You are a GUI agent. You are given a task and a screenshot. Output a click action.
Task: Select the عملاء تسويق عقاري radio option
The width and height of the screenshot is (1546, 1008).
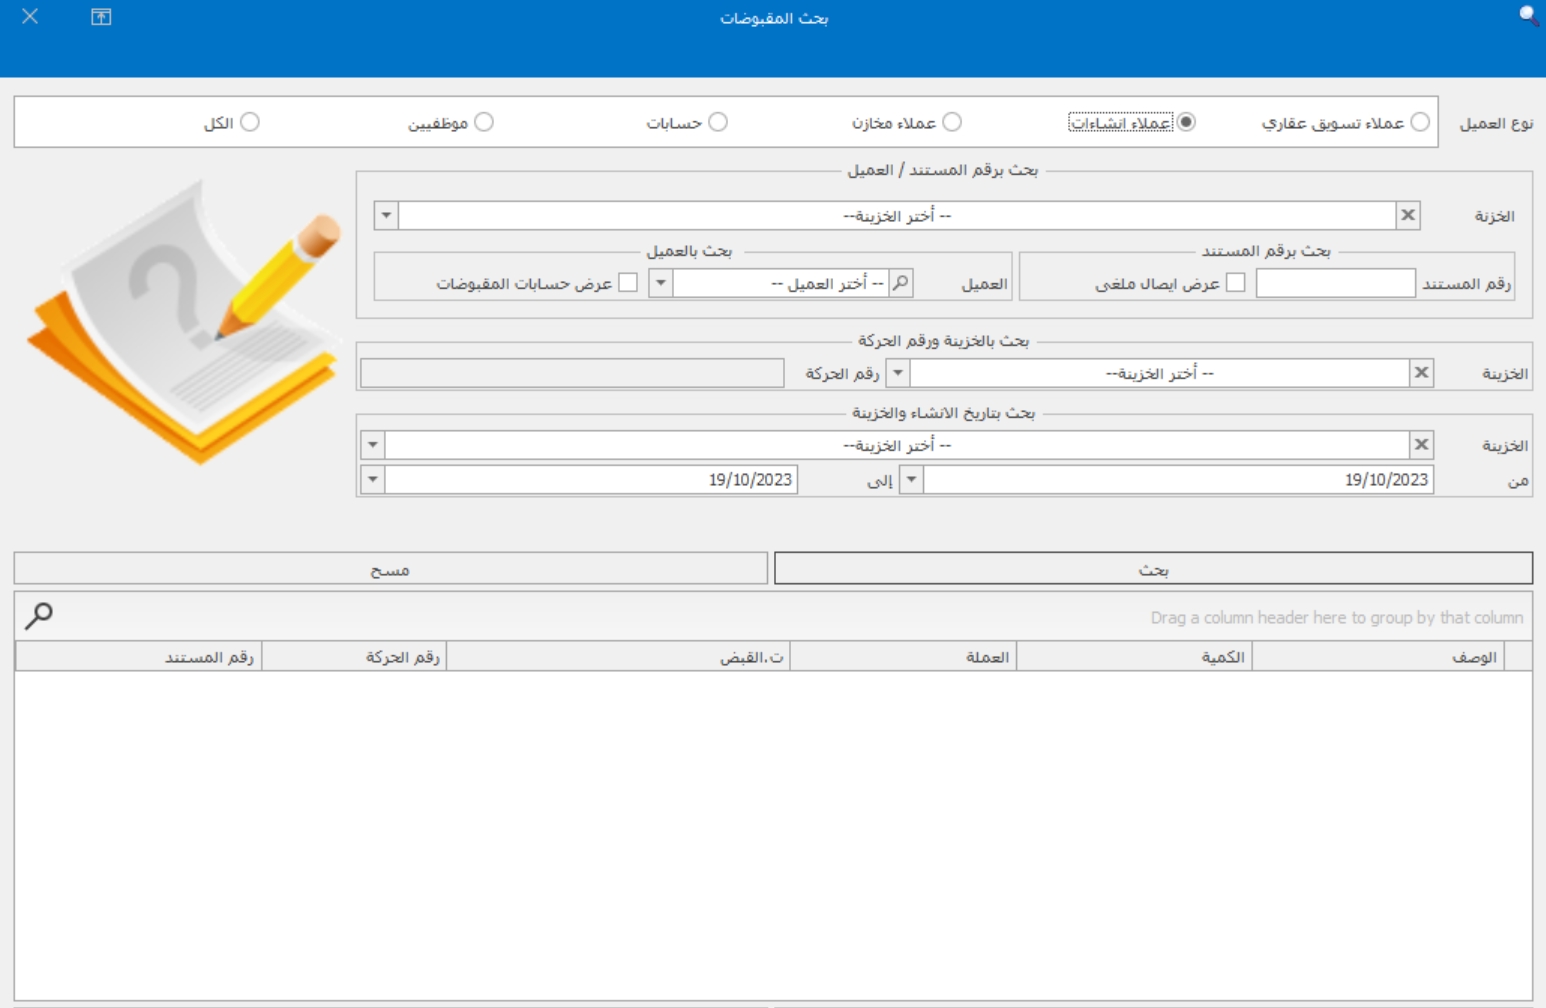click(1420, 122)
